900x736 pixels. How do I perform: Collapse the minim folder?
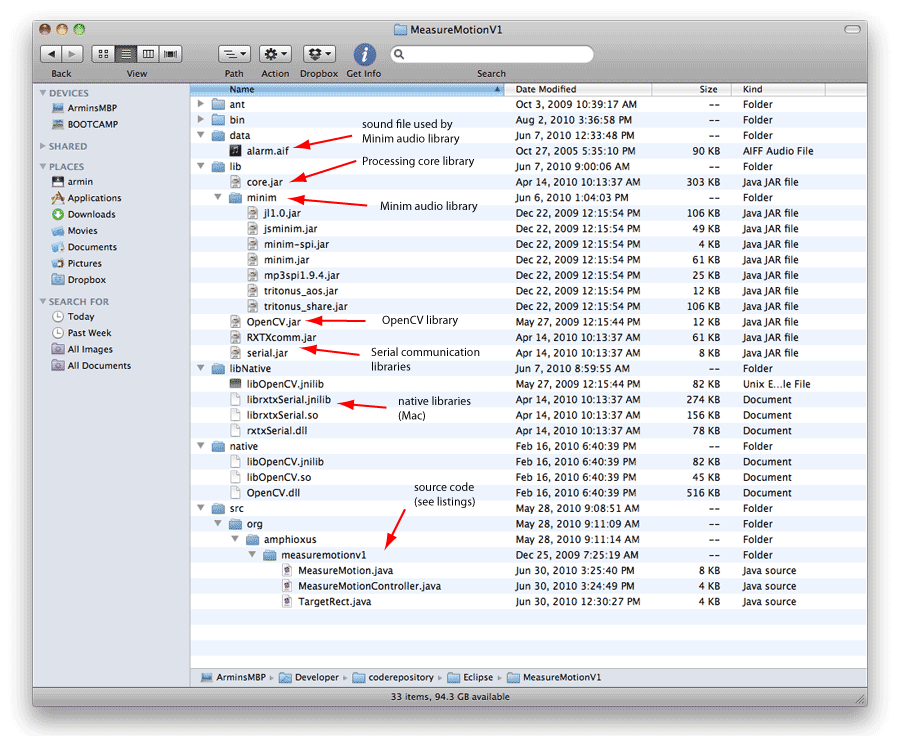coord(218,197)
